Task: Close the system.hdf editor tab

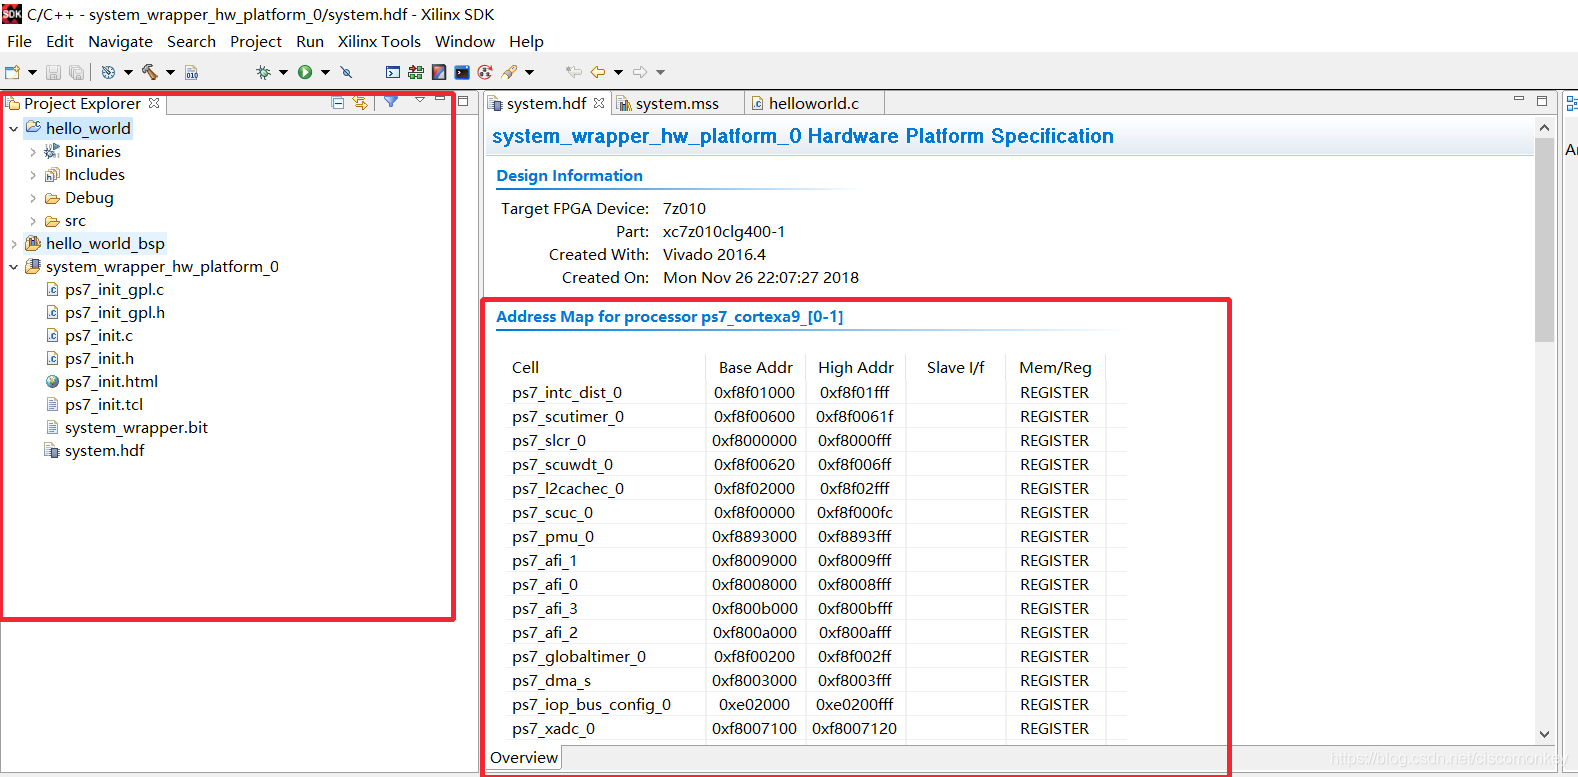Action: [x=599, y=103]
